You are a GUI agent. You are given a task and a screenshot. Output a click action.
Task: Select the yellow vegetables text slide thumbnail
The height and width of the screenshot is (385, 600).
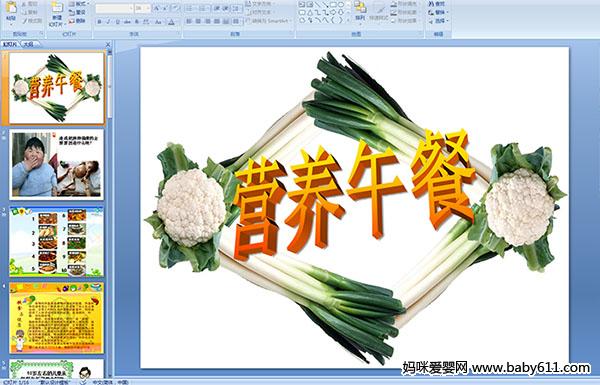pos(56,318)
